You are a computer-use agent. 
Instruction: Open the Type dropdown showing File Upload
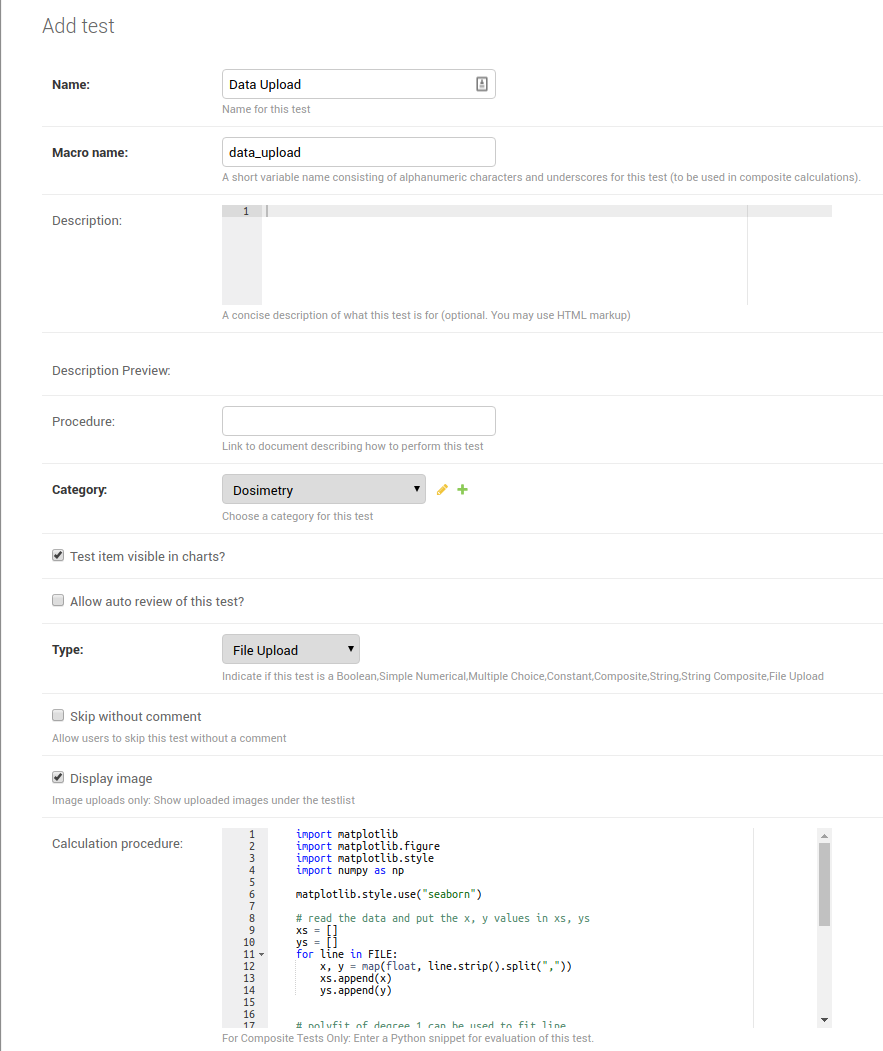point(291,650)
